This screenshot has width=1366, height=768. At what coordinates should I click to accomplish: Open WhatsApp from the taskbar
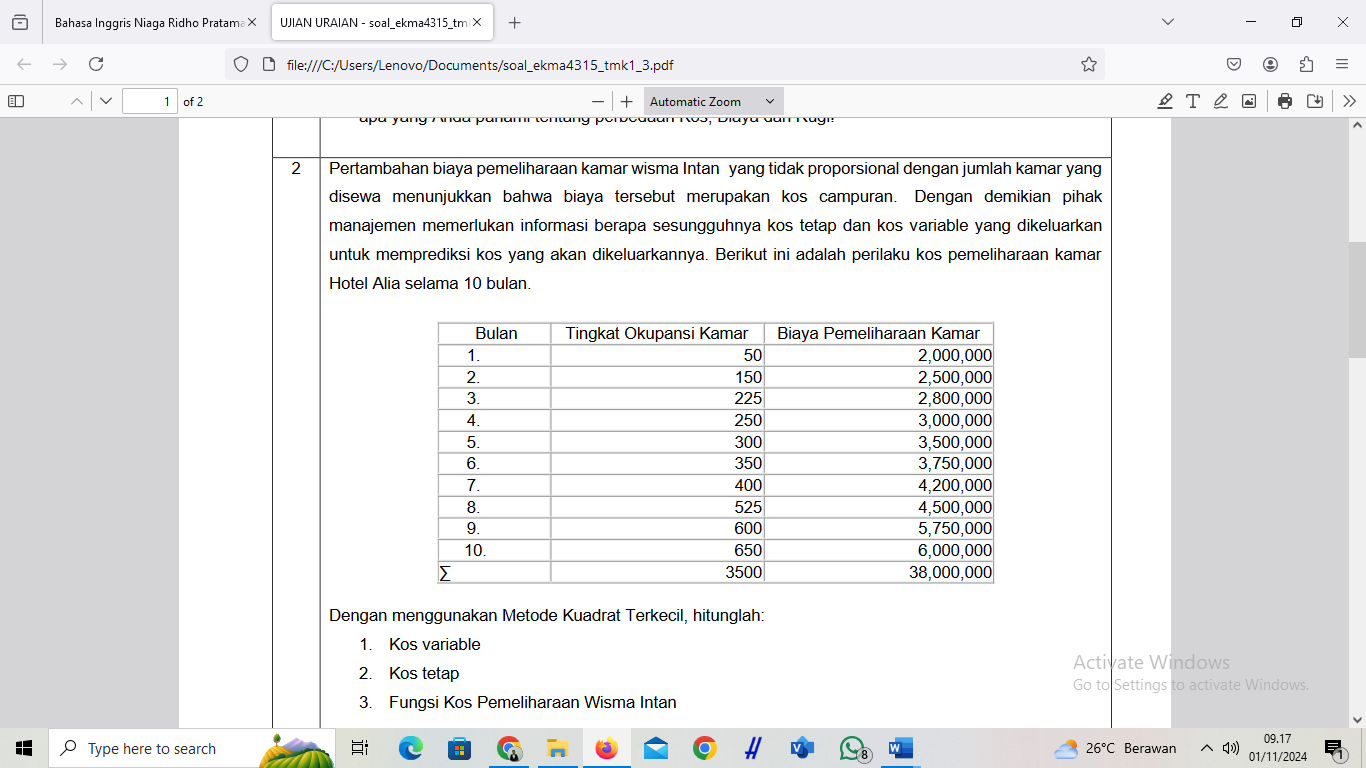click(853, 748)
